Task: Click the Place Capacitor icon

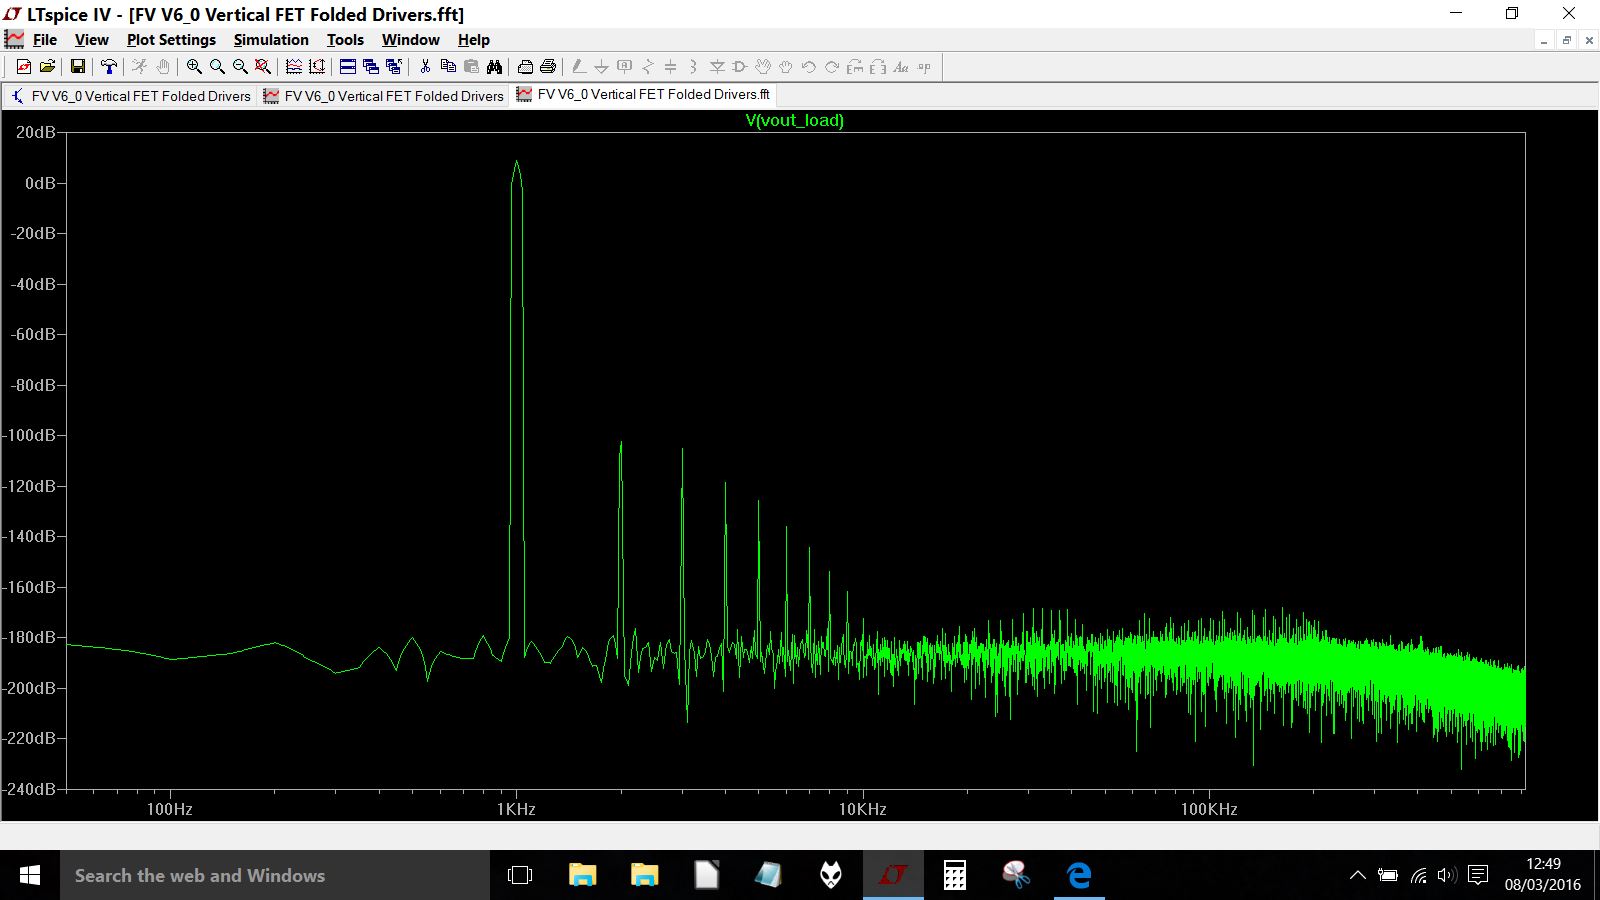Action: pos(671,67)
